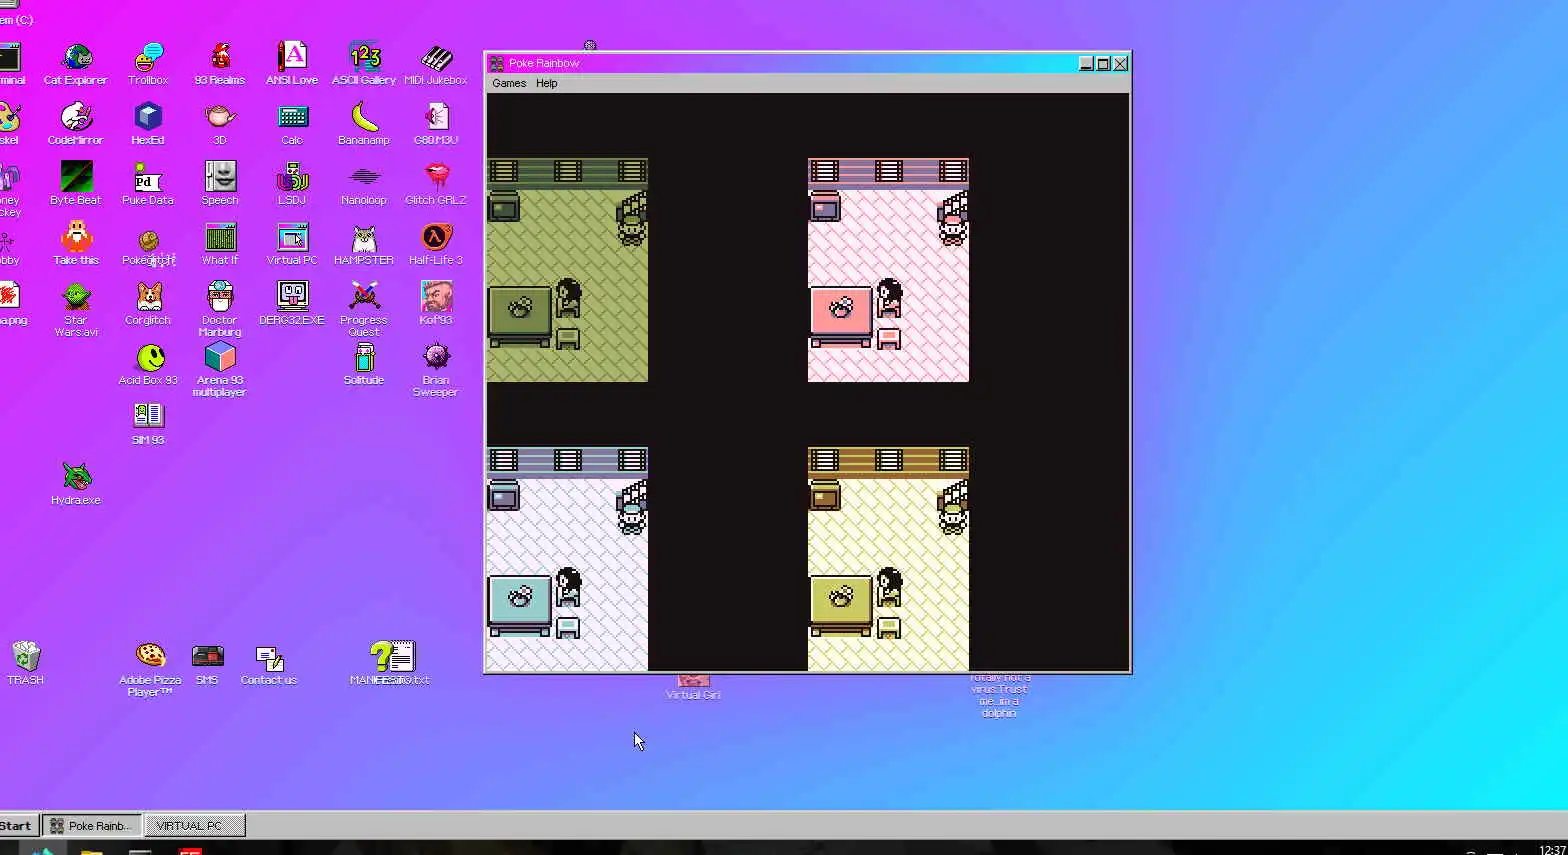The width and height of the screenshot is (1568, 855).
Task: Launch the Trollbox chat icon
Action: pyautogui.click(x=148, y=64)
